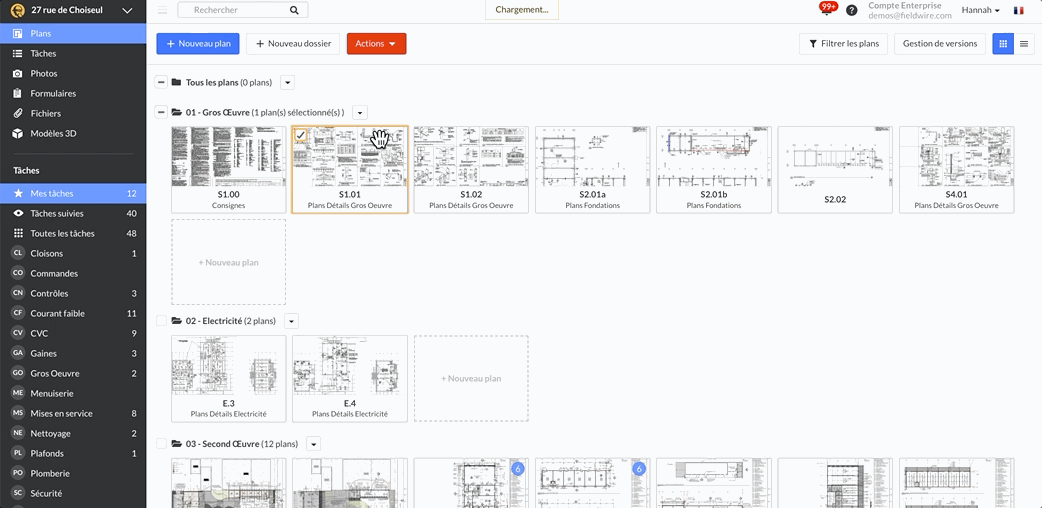Select the CO Commandes category
The image size is (1042, 508).
click(x=73, y=273)
